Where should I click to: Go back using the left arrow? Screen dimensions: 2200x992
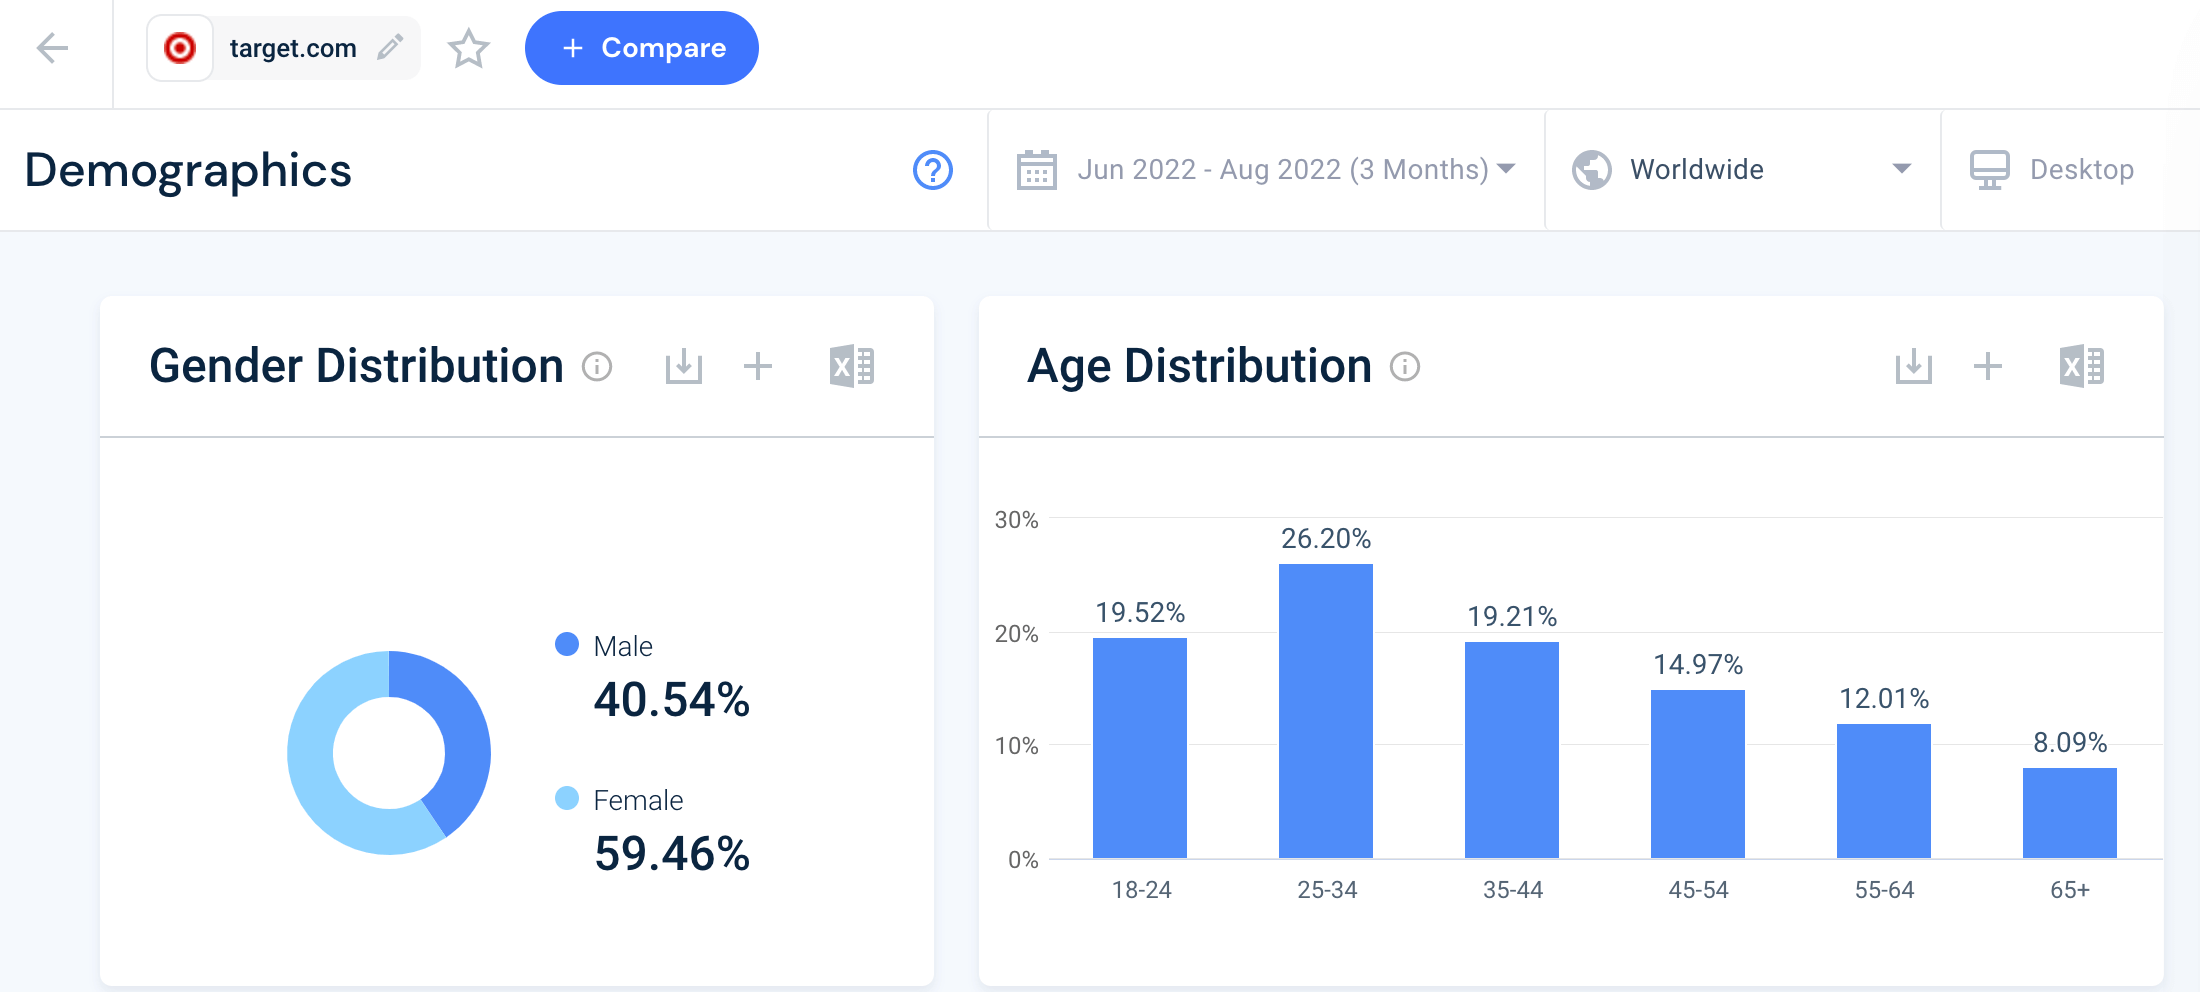52,48
